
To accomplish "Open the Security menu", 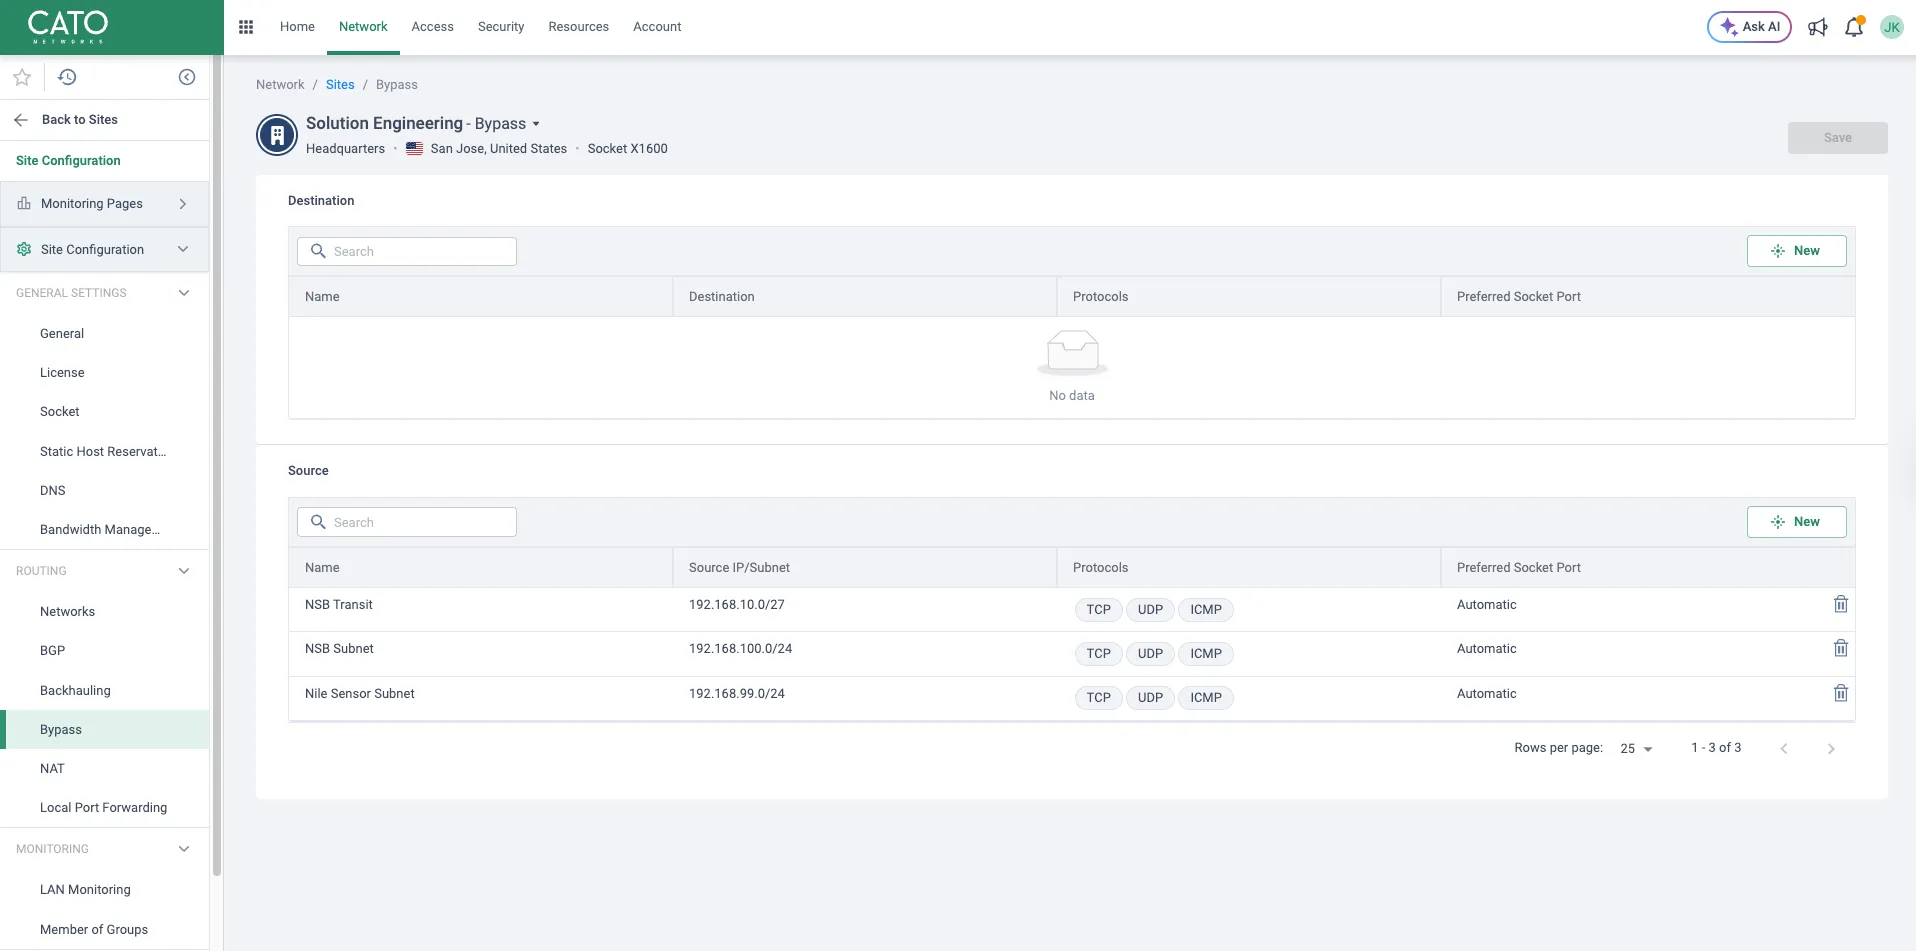I will (501, 27).
